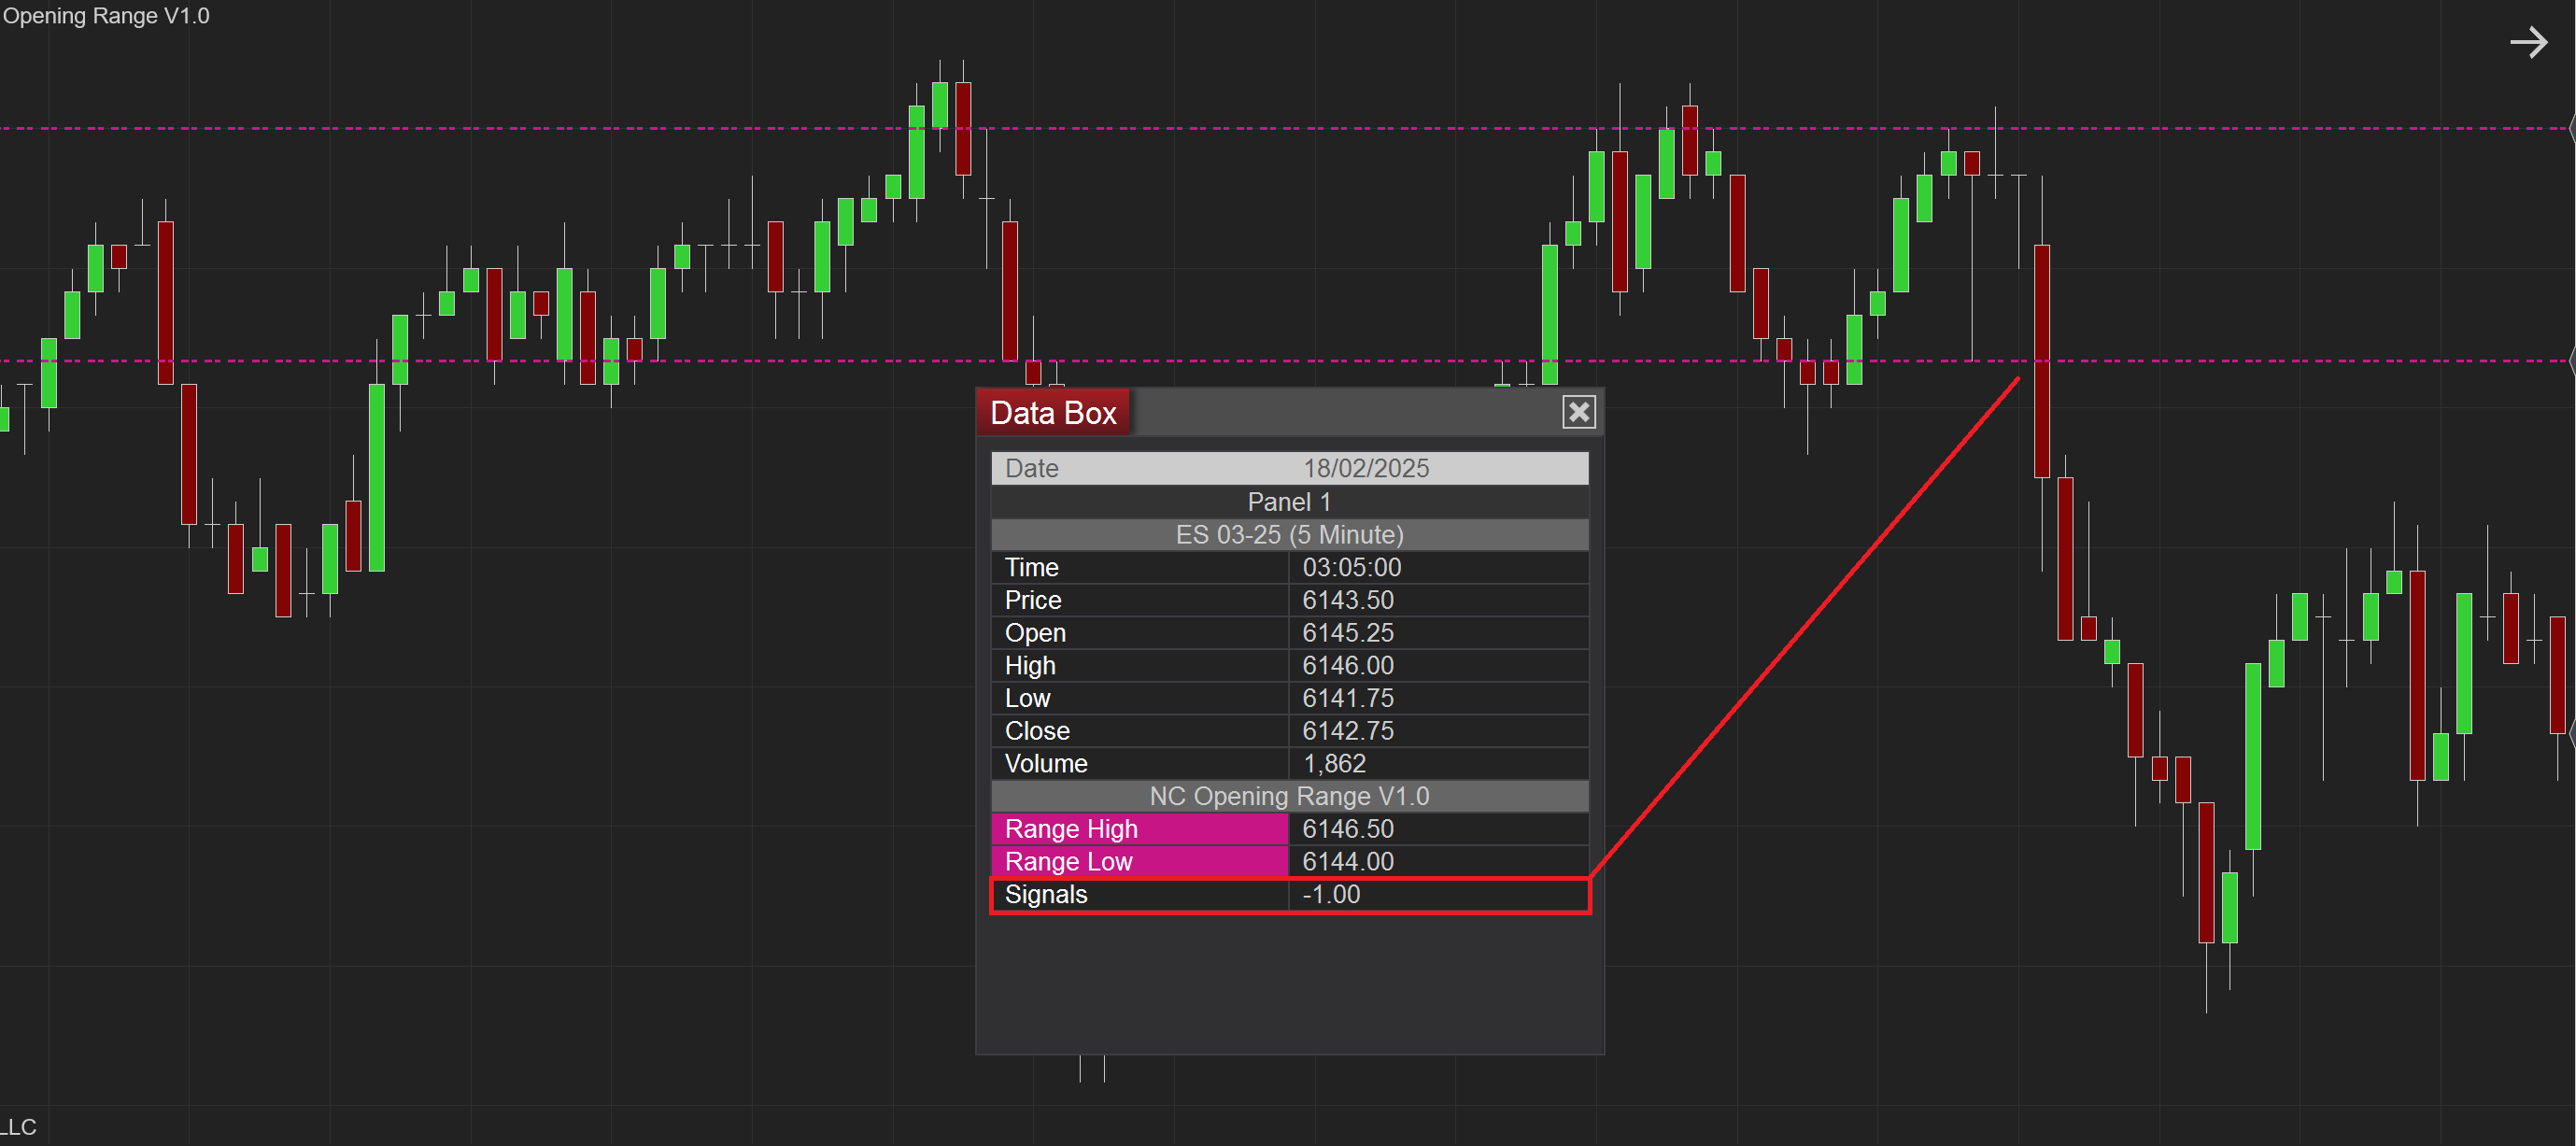Click the Close value 6142.75

click(x=1348, y=730)
